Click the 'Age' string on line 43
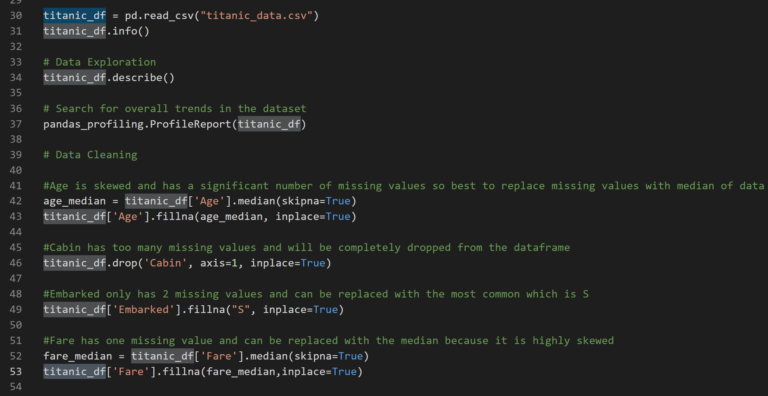This screenshot has height=396, width=768. [128, 217]
